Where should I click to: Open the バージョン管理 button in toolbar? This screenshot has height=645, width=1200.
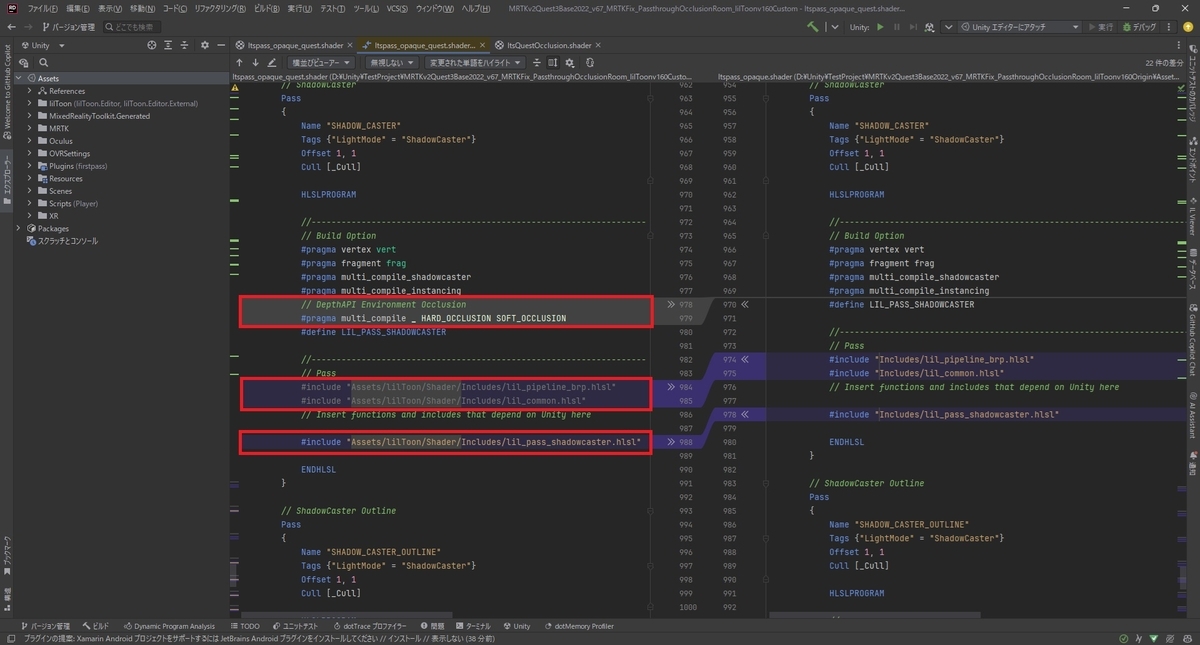click(x=66, y=27)
